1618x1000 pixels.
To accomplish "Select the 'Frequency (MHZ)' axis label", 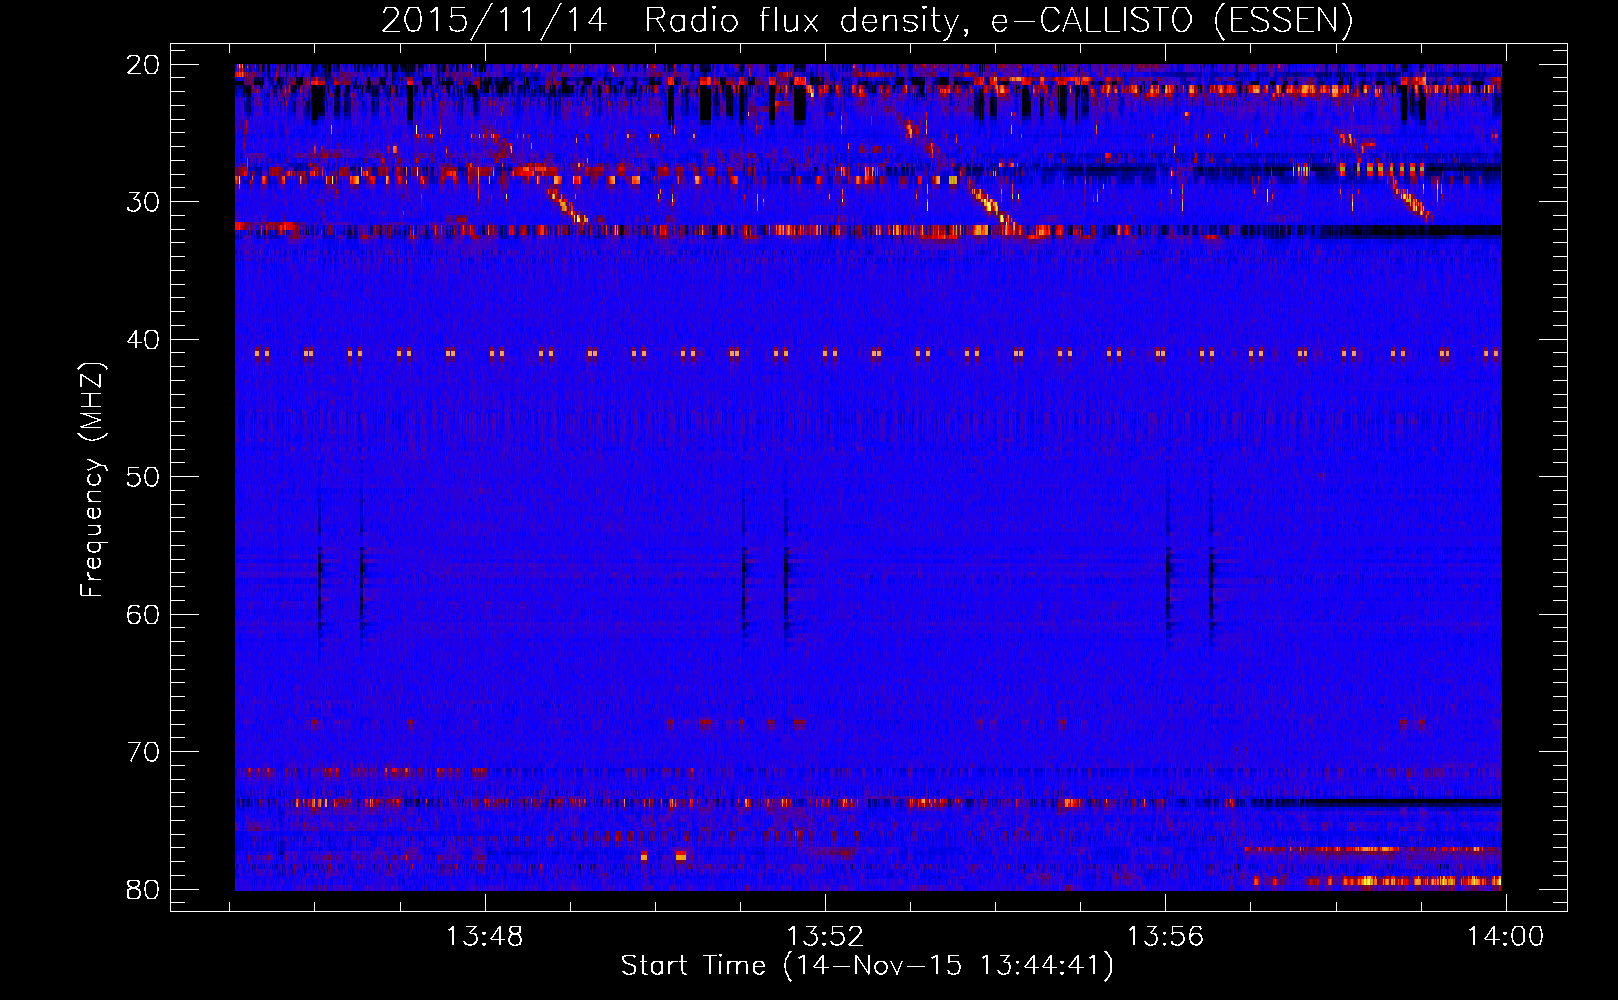I will click(92, 480).
